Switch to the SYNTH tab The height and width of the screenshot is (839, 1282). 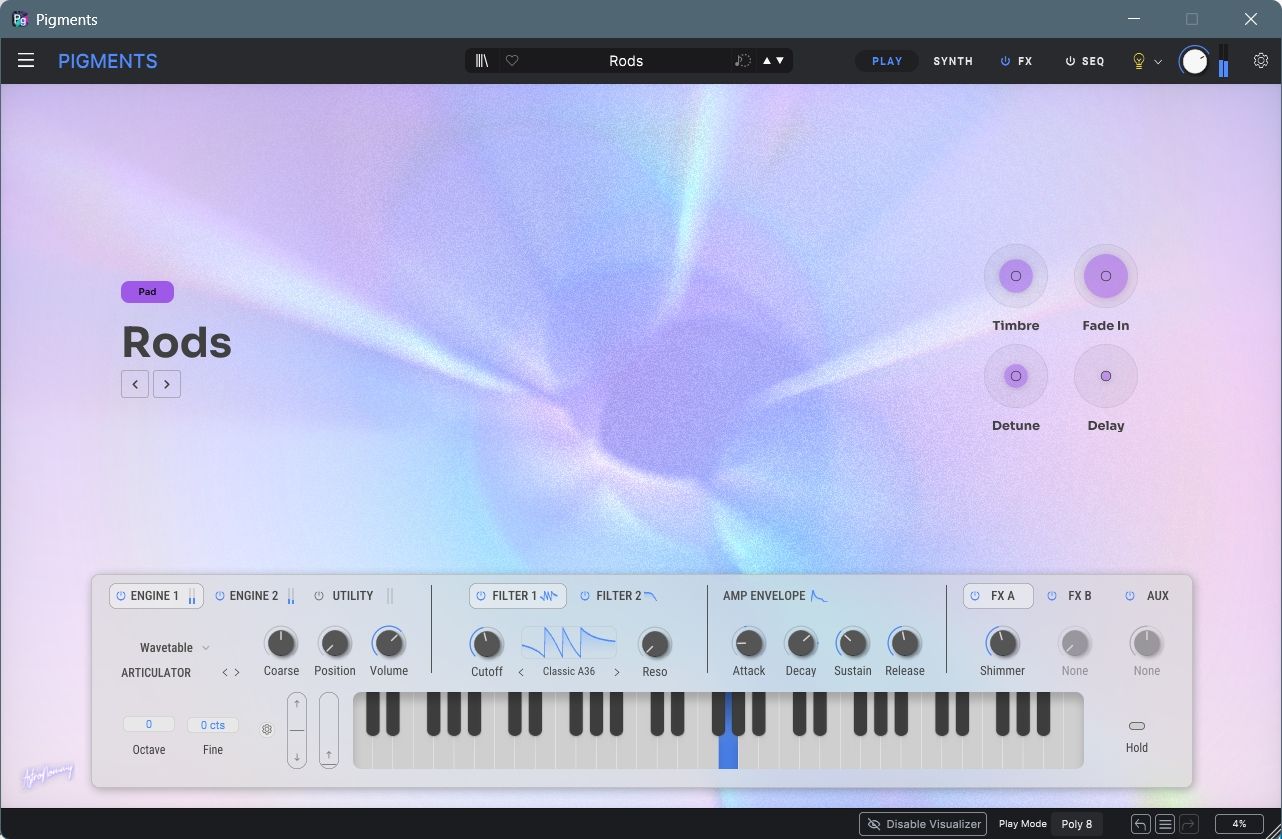[x=952, y=61]
